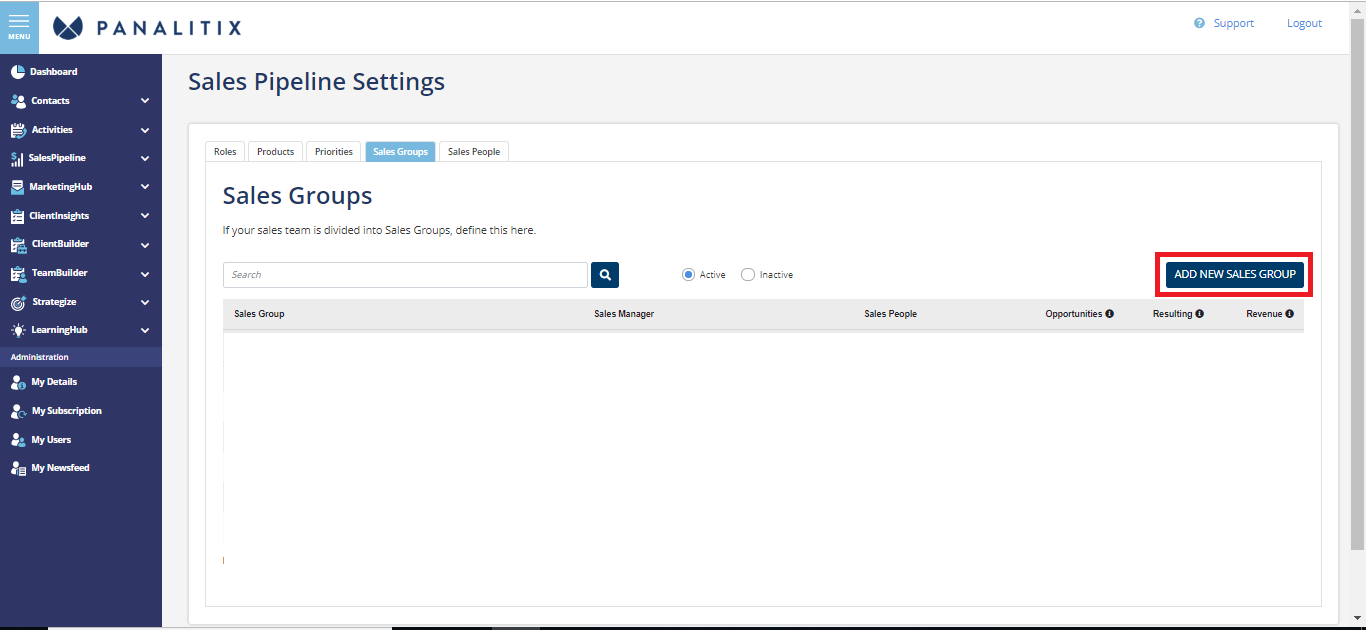The height and width of the screenshot is (630, 1366).
Task: Switch to the Priorities tab
Action: (334, 152)
